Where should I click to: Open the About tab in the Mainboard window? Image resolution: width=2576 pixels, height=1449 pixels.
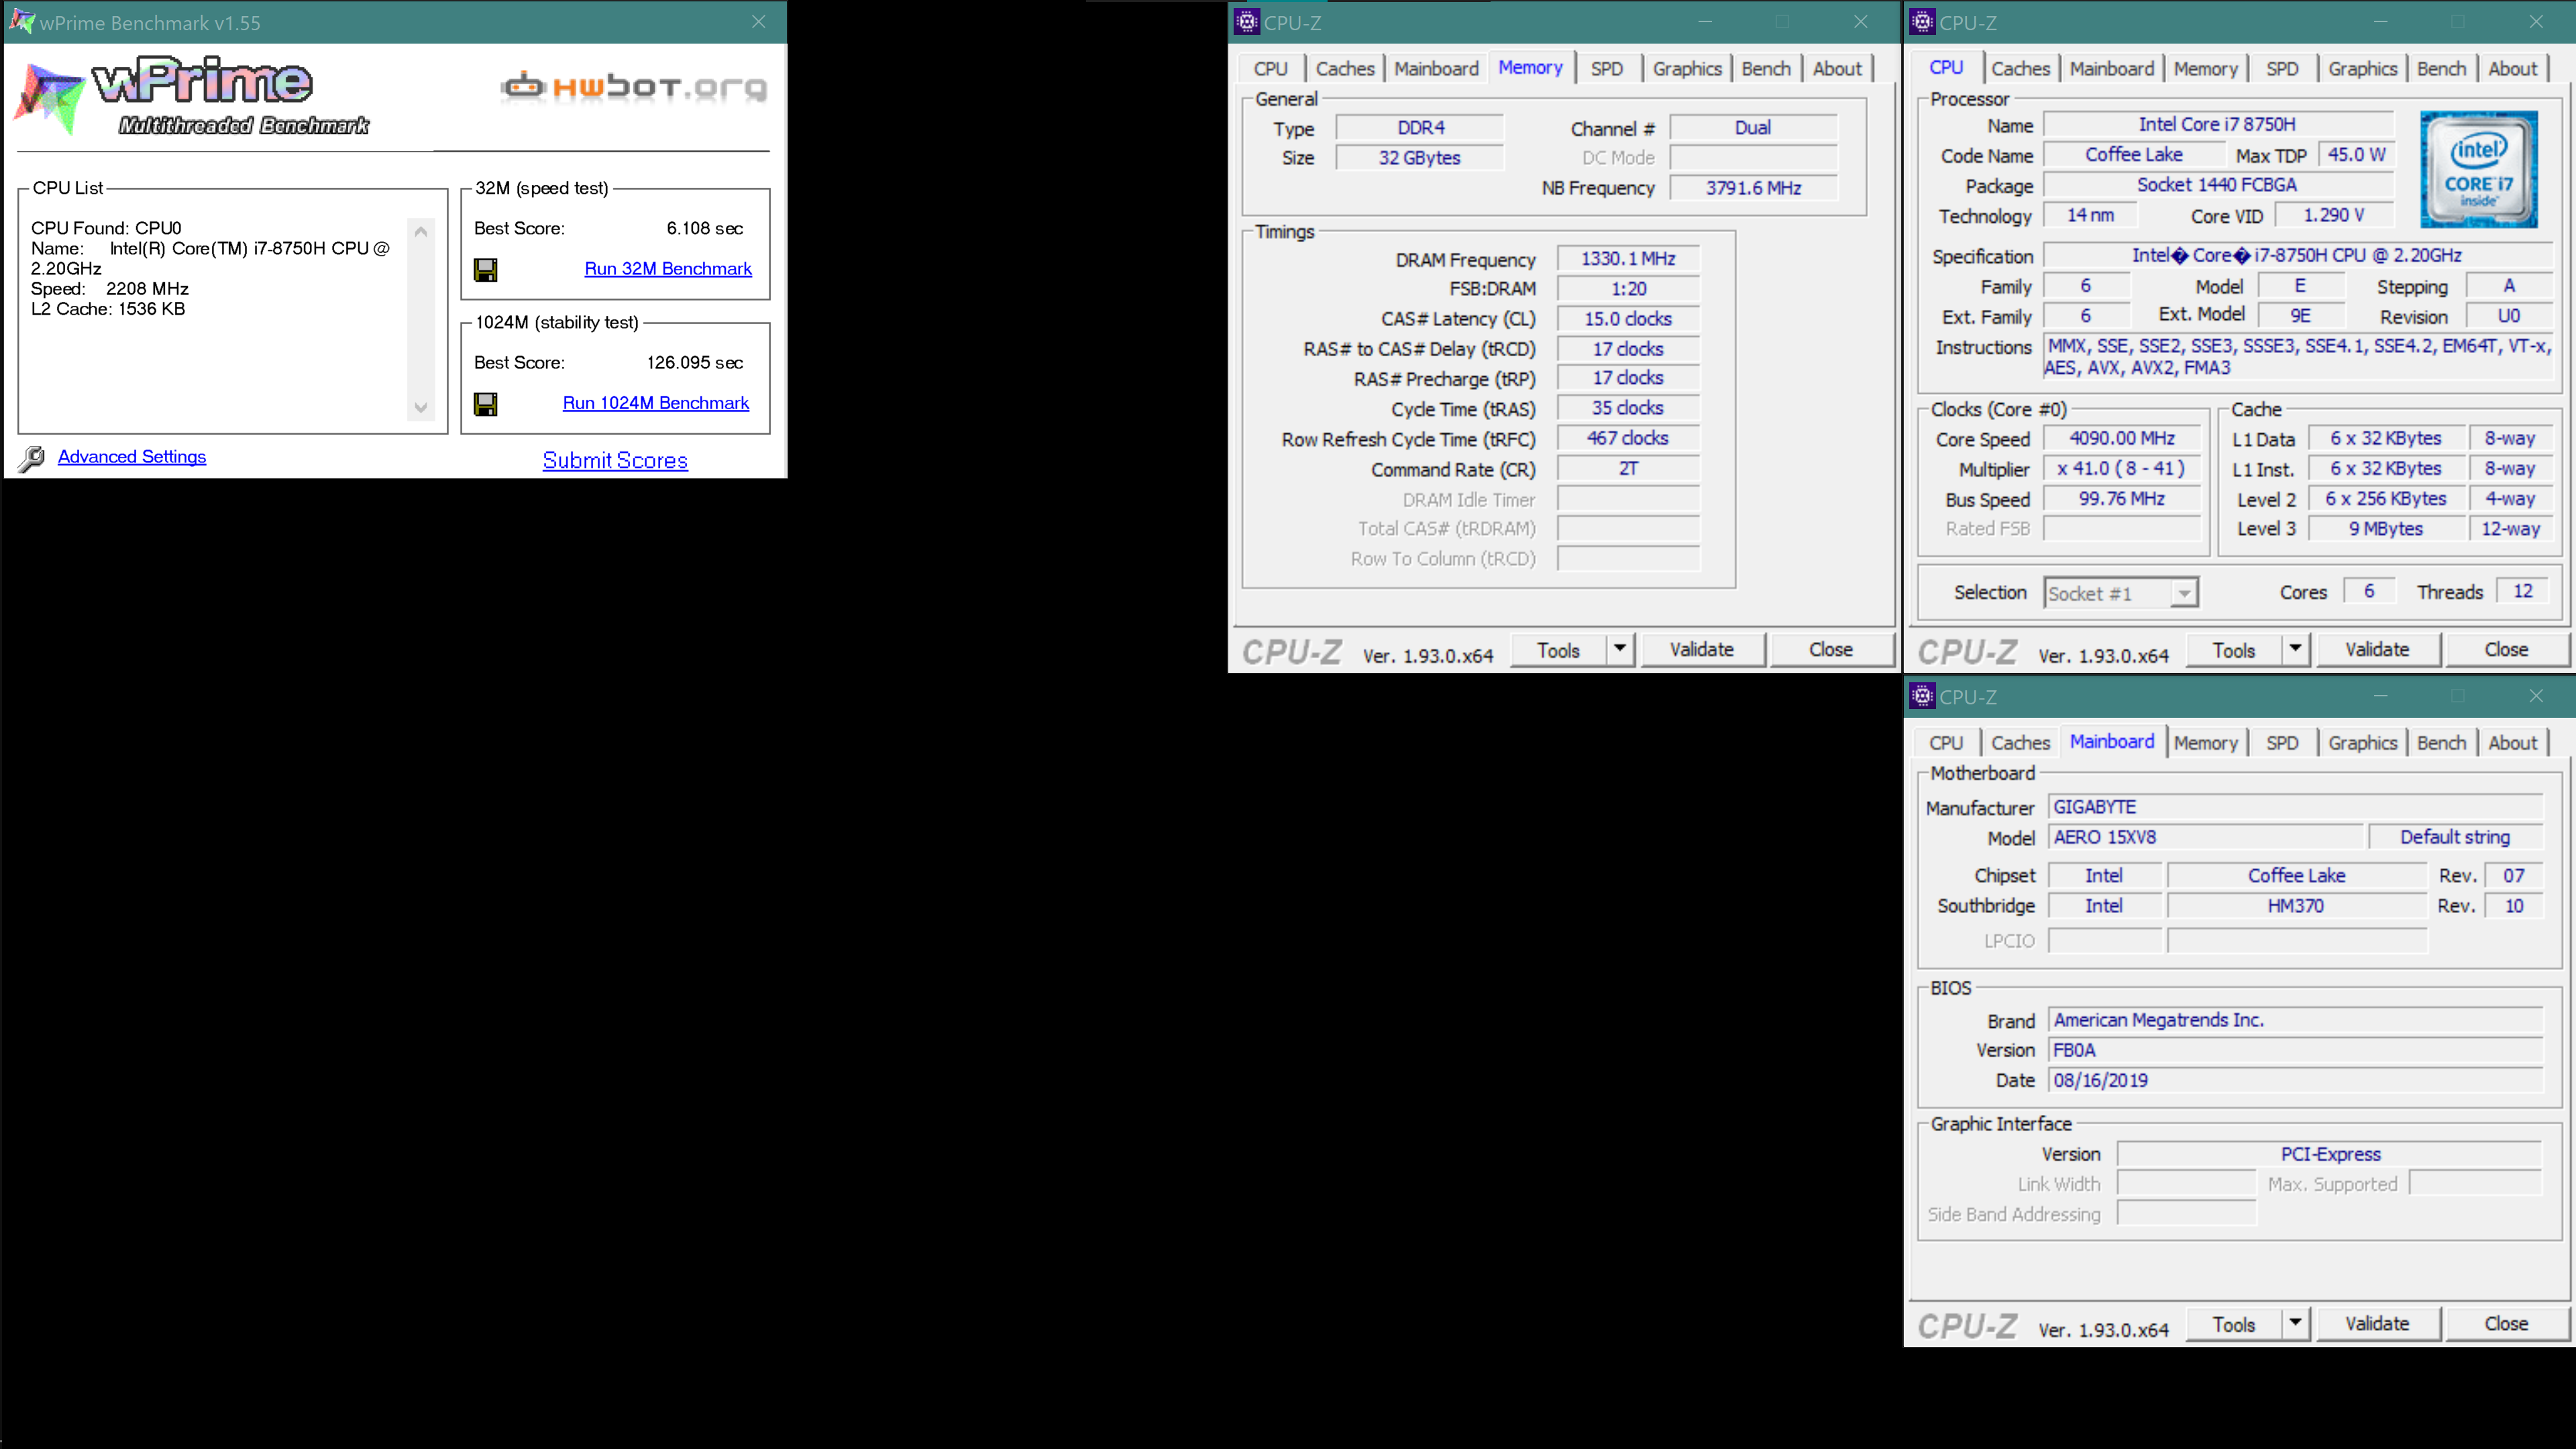2512,743
